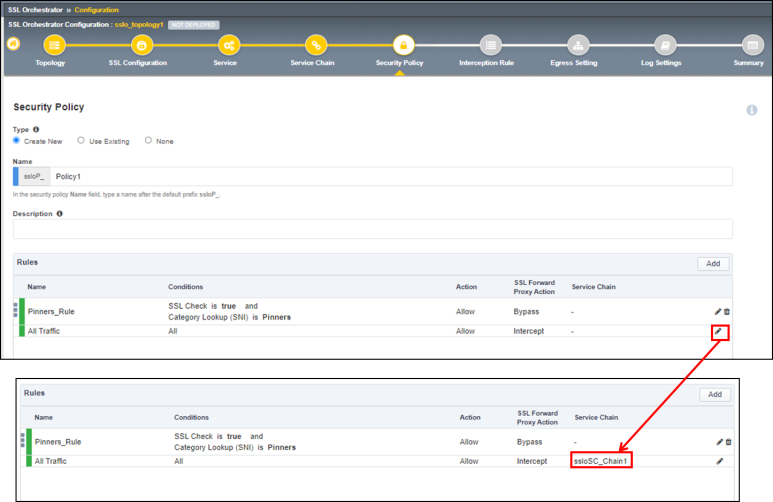The width and height of the screenshot is (773, 502).
Task: Open the SSL Configuration step icon
Action: tap(141, 45)
